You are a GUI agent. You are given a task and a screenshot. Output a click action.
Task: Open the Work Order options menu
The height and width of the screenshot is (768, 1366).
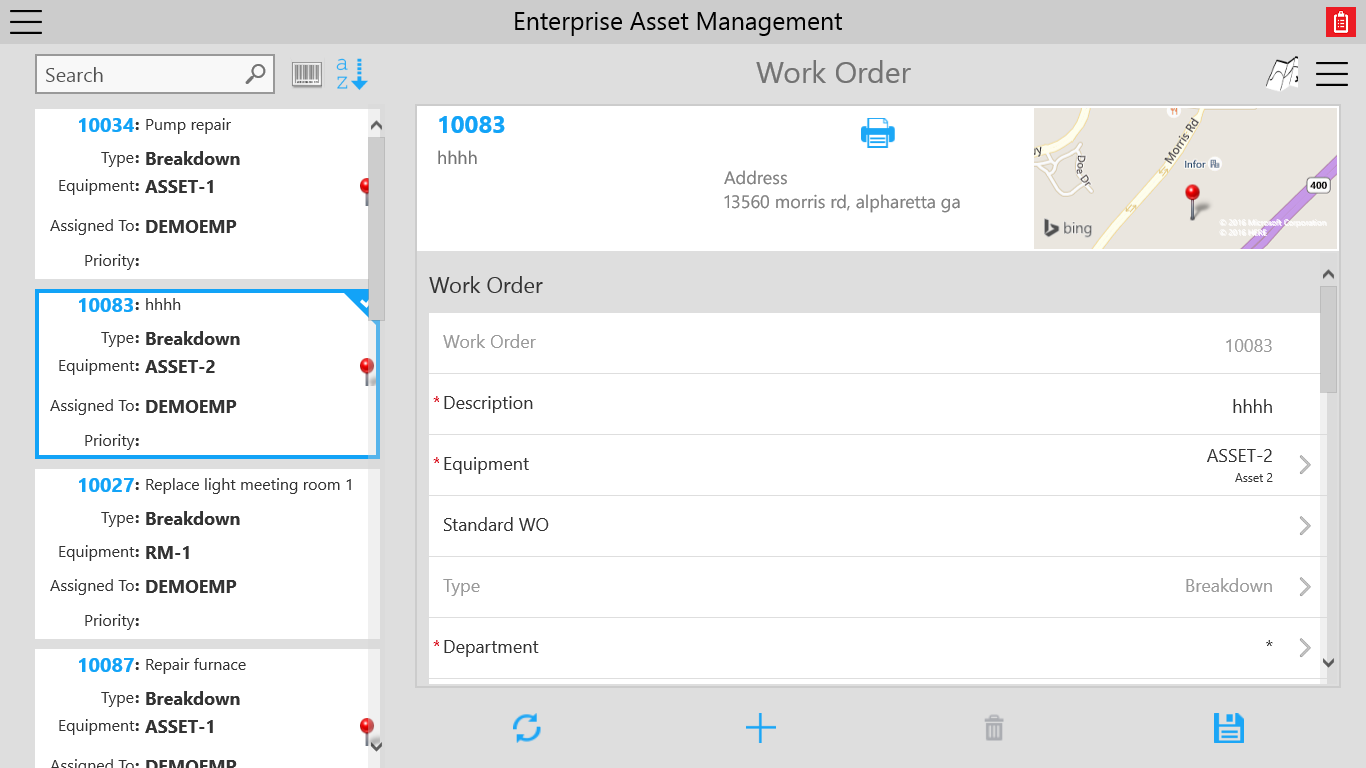click(1332, 74)
